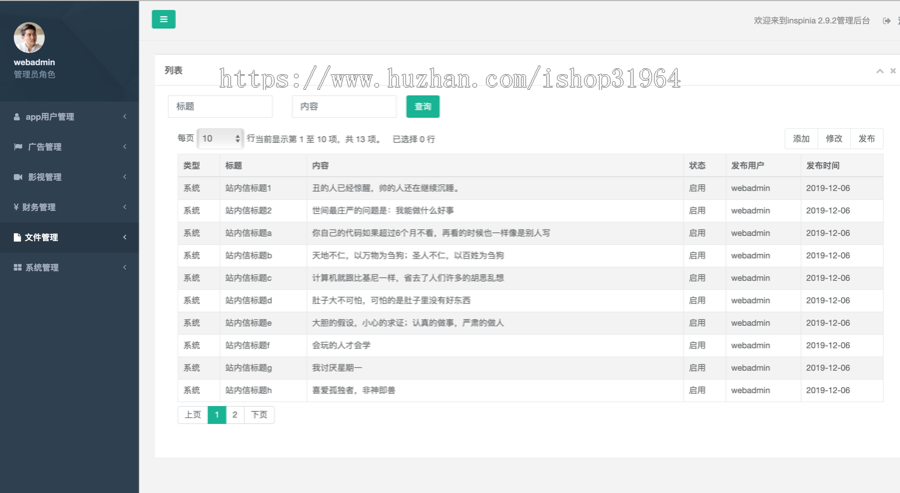Sort by the 状态 column header
Screen dimensions: 900x493
tap(705, 165)
